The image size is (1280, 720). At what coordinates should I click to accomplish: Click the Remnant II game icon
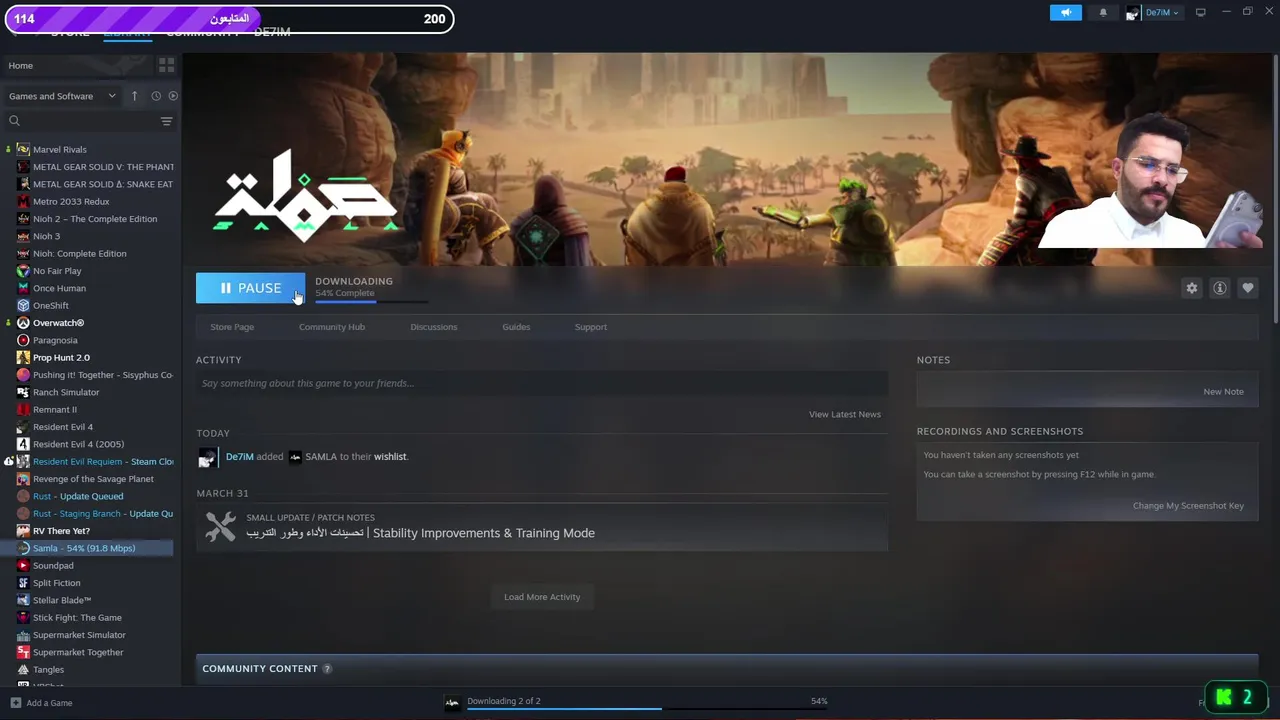coord(23,409)
